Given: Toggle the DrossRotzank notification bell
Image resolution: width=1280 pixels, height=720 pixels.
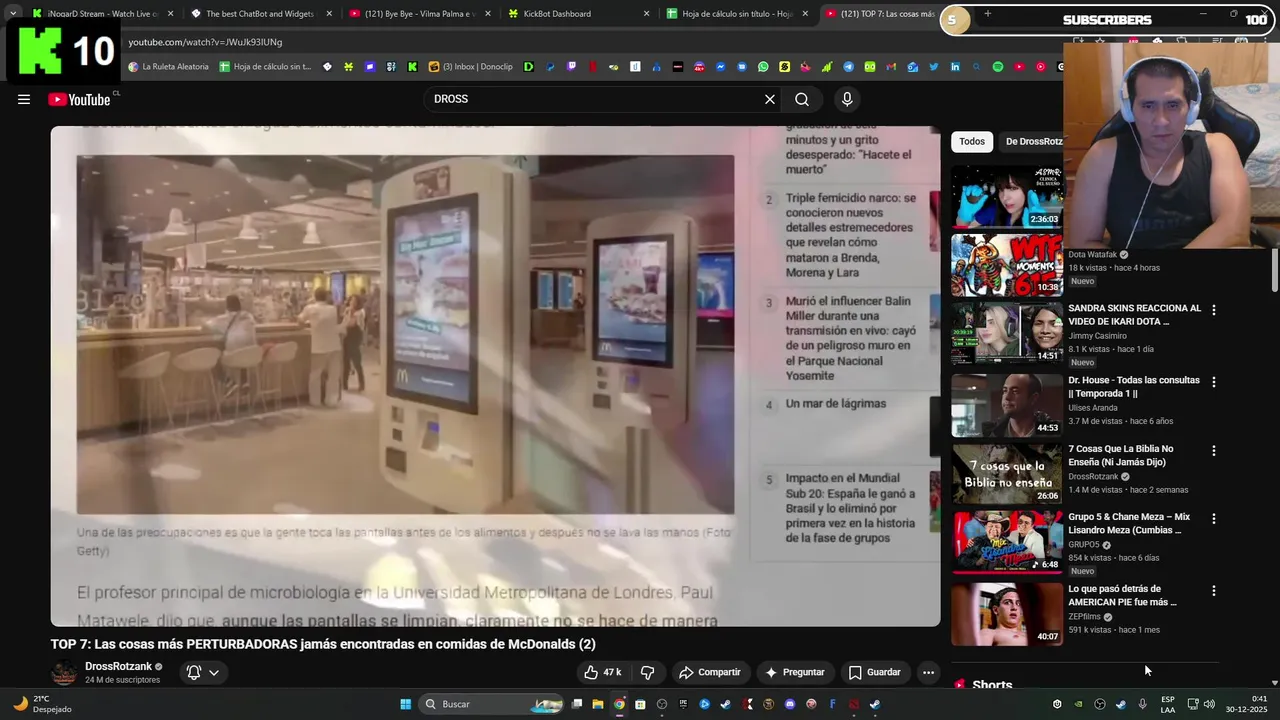Looking at the screenshot, I should 194,672.
